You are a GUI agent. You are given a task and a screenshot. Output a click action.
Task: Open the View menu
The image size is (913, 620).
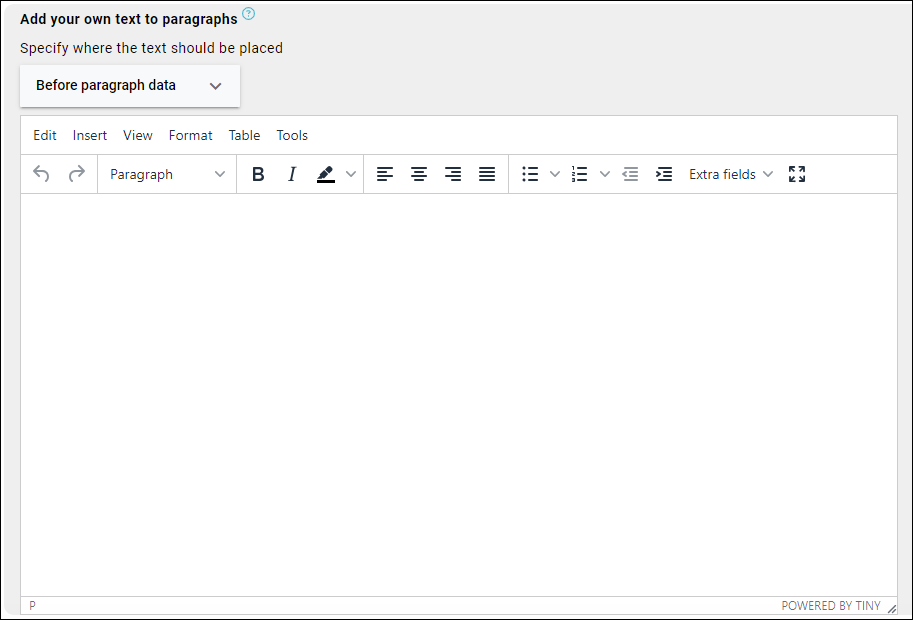[137, 135]
